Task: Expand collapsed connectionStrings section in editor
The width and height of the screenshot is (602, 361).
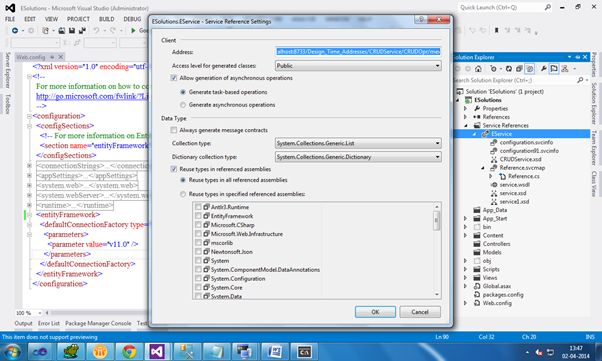Action: 29,166
